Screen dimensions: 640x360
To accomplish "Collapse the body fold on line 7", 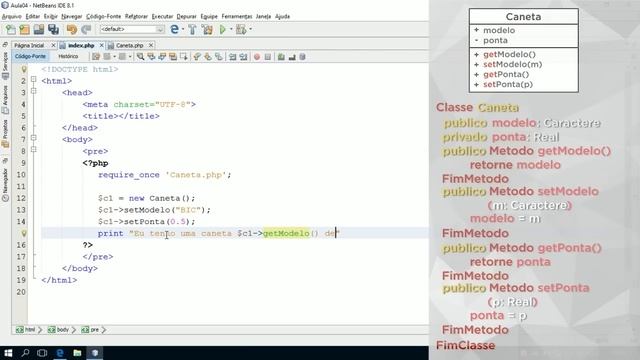I will [x=34, y=138].
